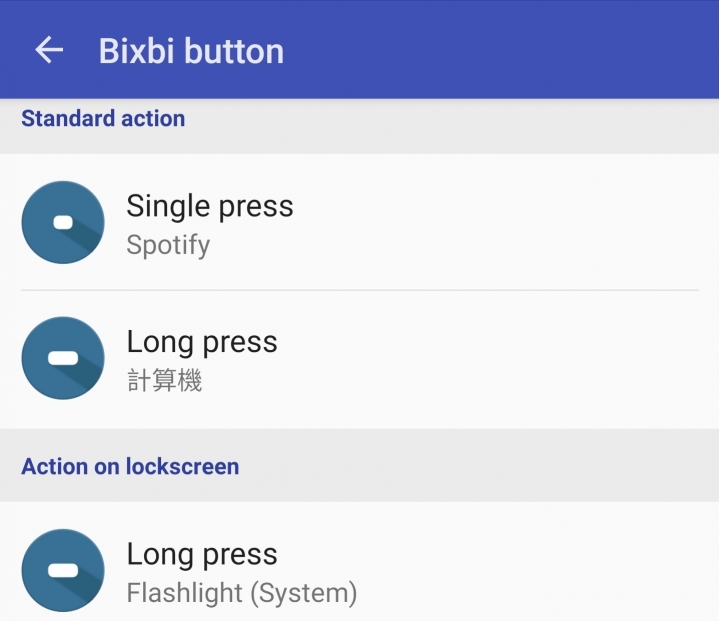Select the Standard action section header

click(x=103, y=119)
